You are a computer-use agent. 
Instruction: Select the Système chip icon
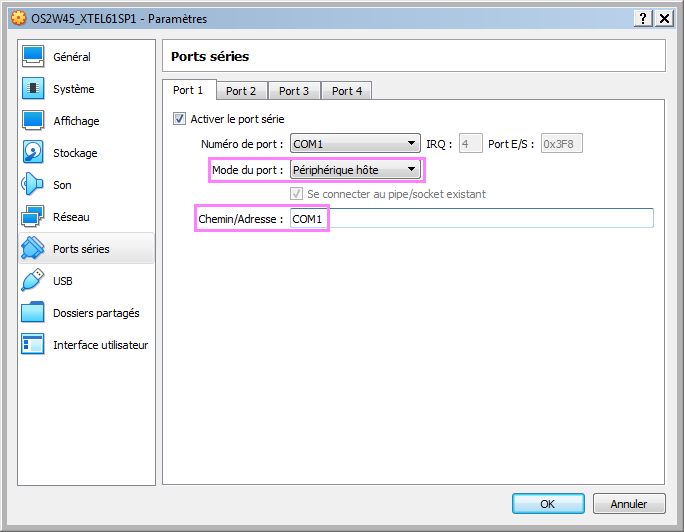pyautogui.click(x=33, y=89)
